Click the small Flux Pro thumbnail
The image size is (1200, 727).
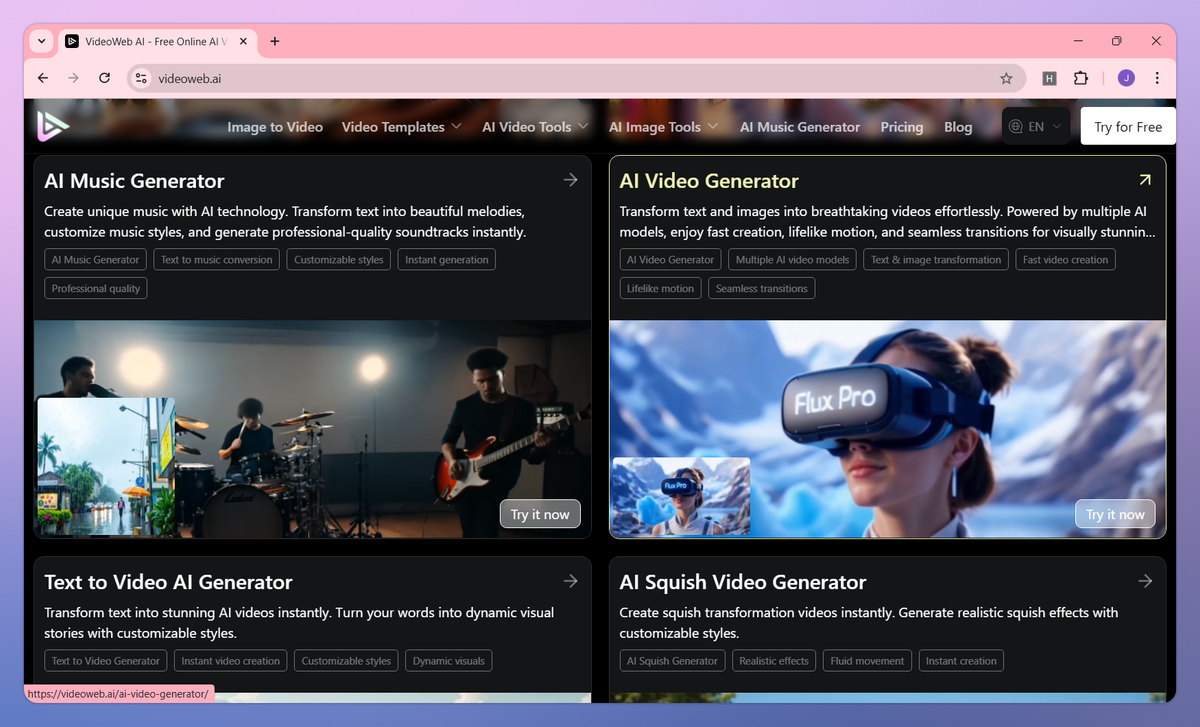681,497
